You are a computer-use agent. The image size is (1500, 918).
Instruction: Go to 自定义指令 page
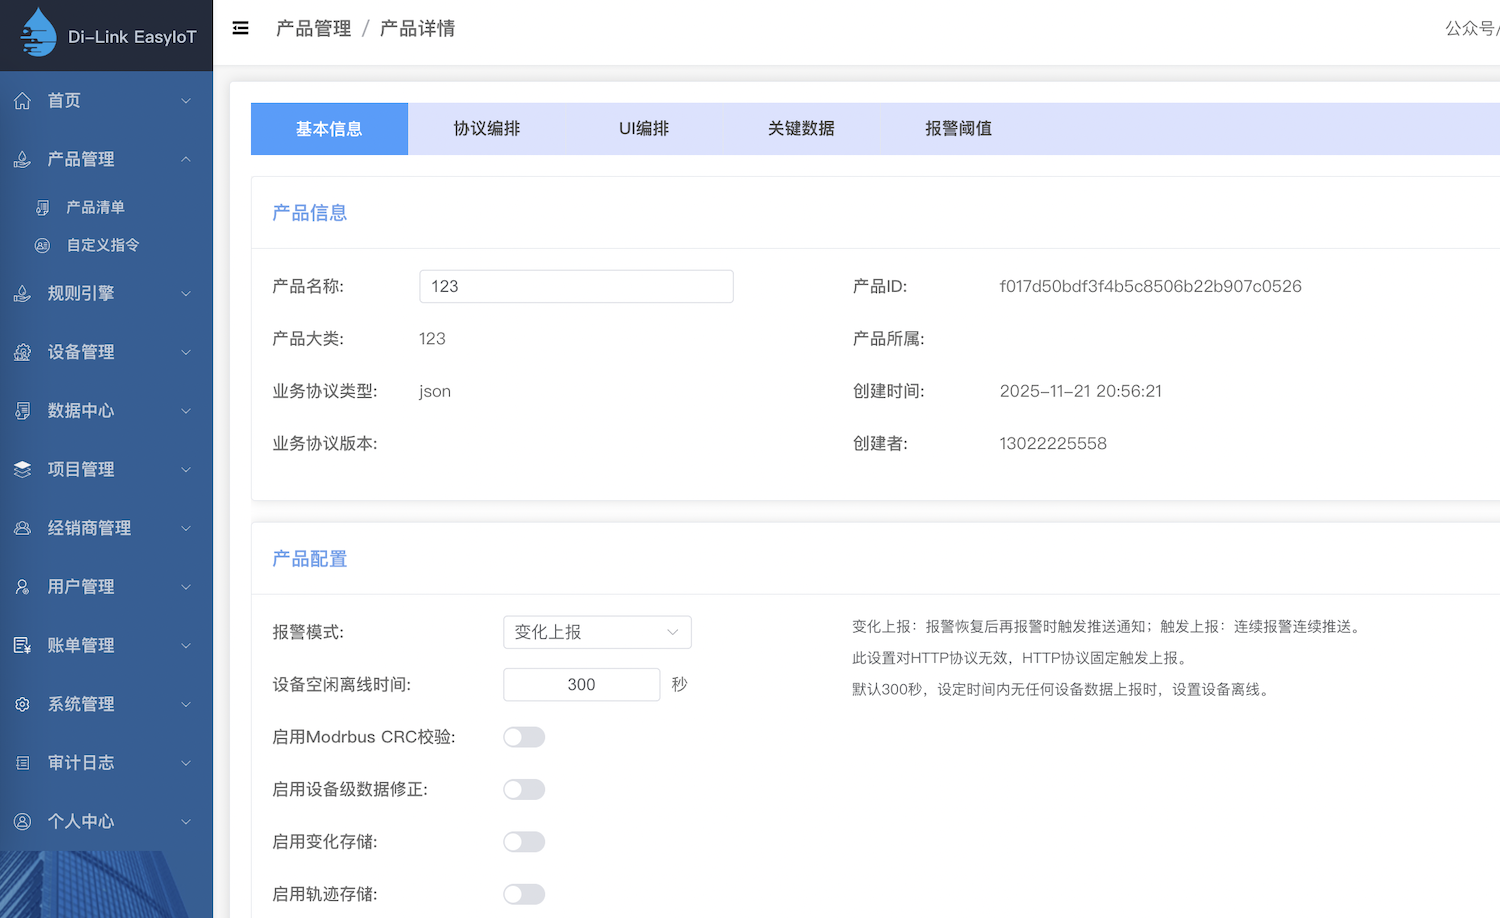[102, 245]
